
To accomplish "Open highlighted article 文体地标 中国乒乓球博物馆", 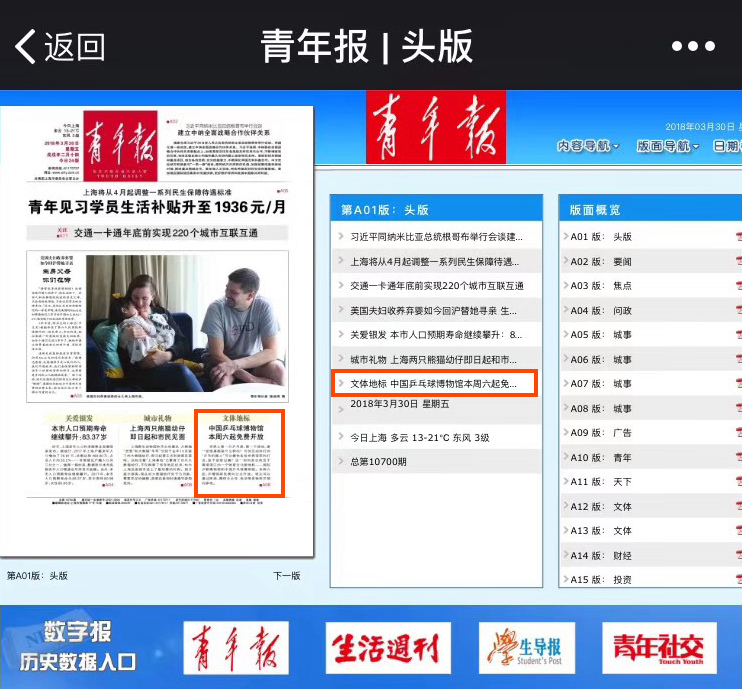I will tap(436, 383).
